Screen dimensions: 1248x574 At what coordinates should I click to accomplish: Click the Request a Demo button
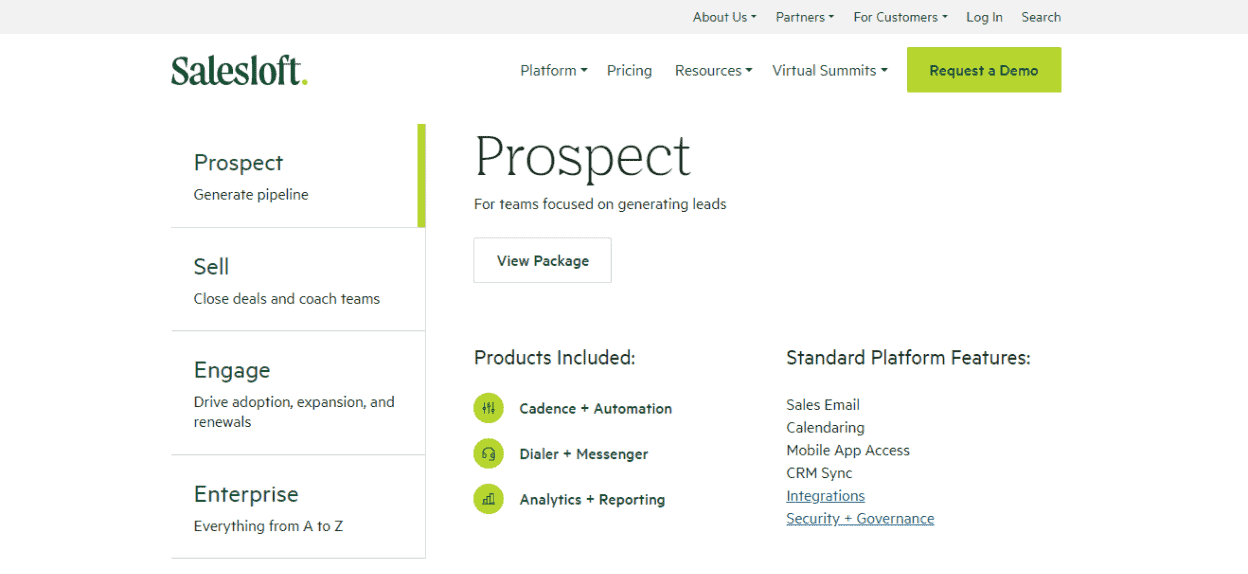[984, 70]
